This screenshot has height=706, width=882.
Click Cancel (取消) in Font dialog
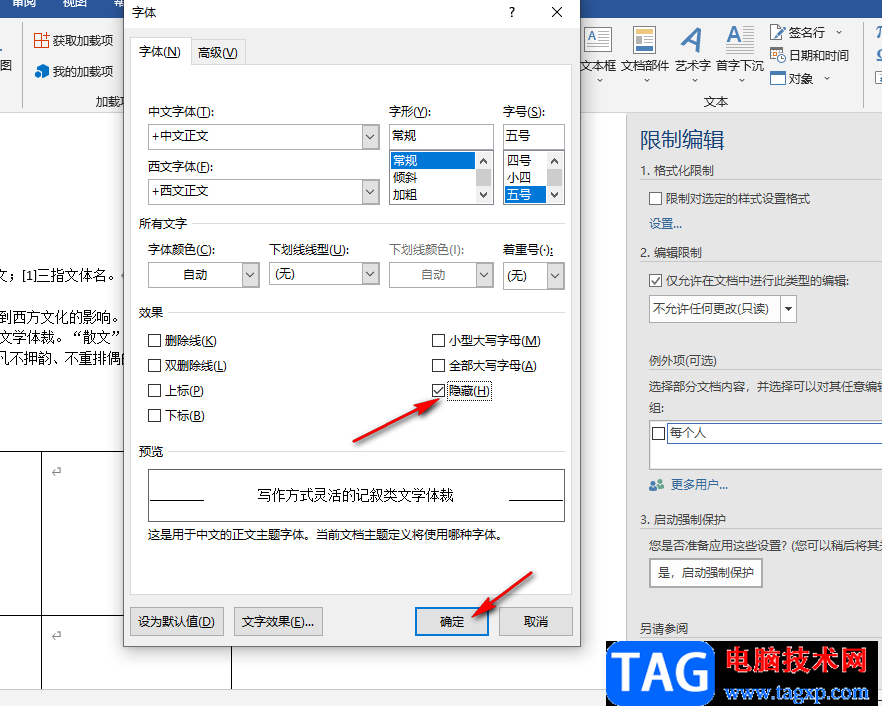pyautogui.click(x=536, y=622)
